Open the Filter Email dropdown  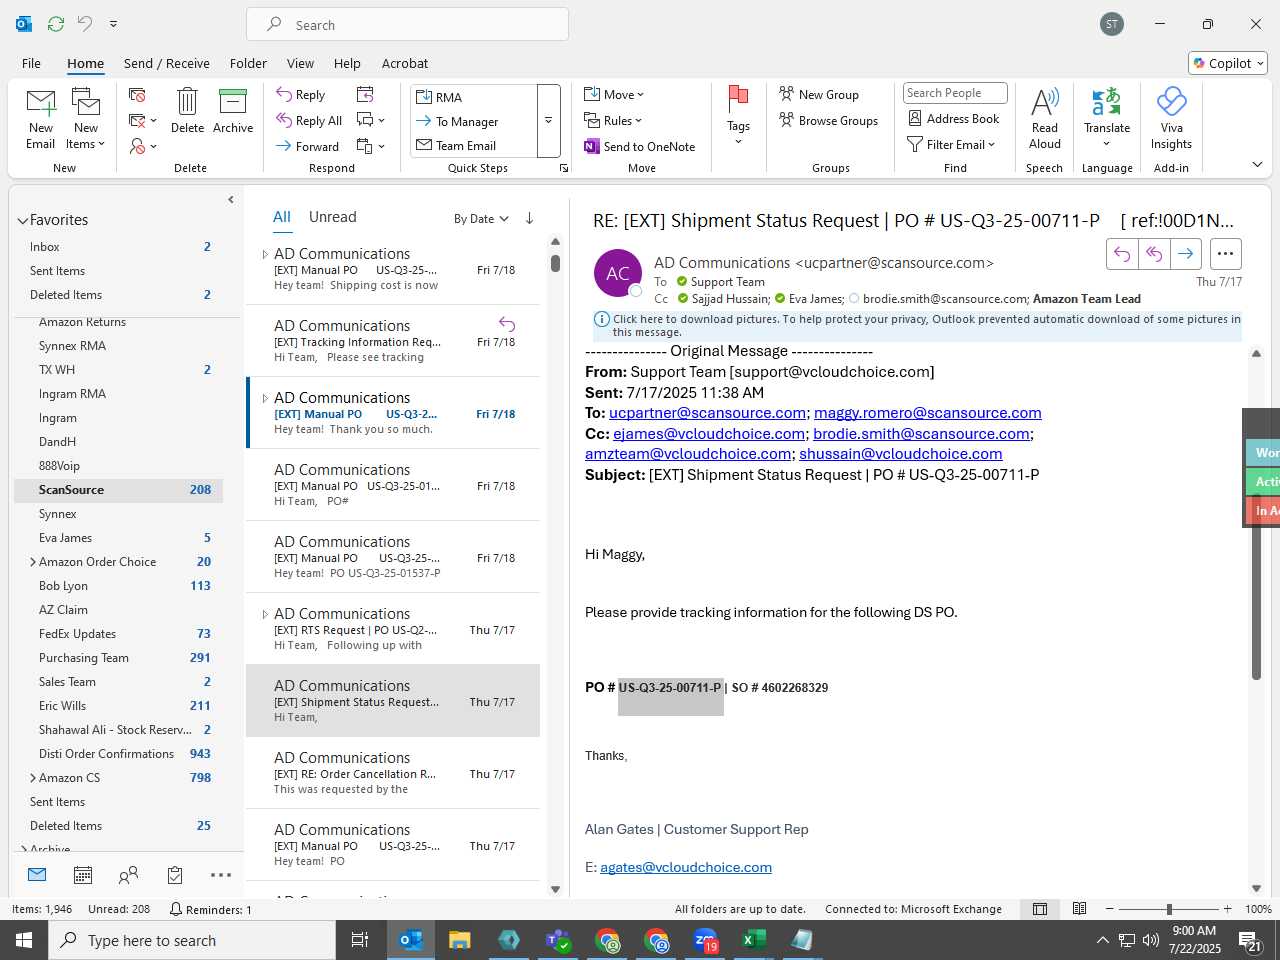coord(951,145)
